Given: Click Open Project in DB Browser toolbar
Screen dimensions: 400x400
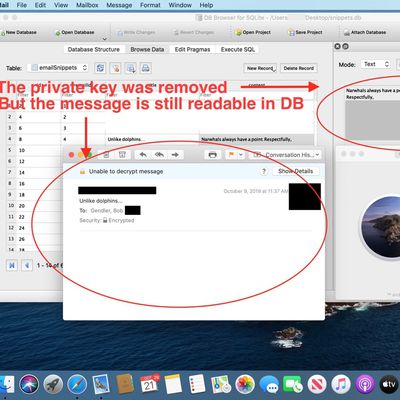Looking at the screenshot, I should pyautogui.click(x=253, y=32).
